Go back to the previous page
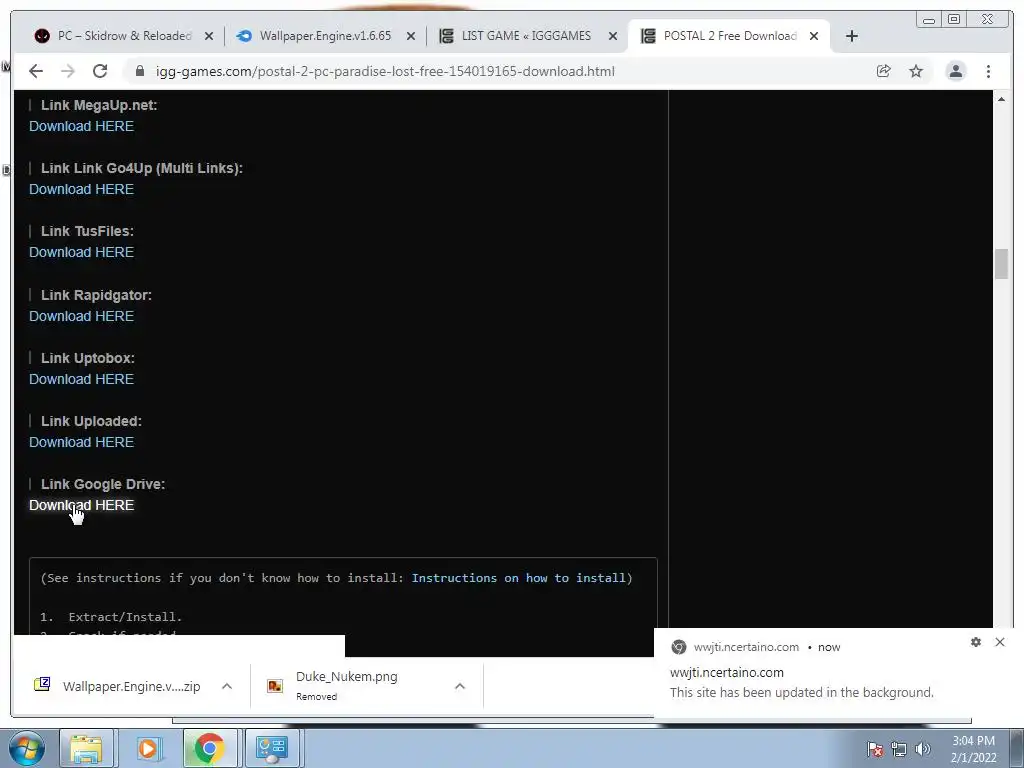Image resolution: width=1024 pixels, height=768 pixels. [x=36, y=71]
